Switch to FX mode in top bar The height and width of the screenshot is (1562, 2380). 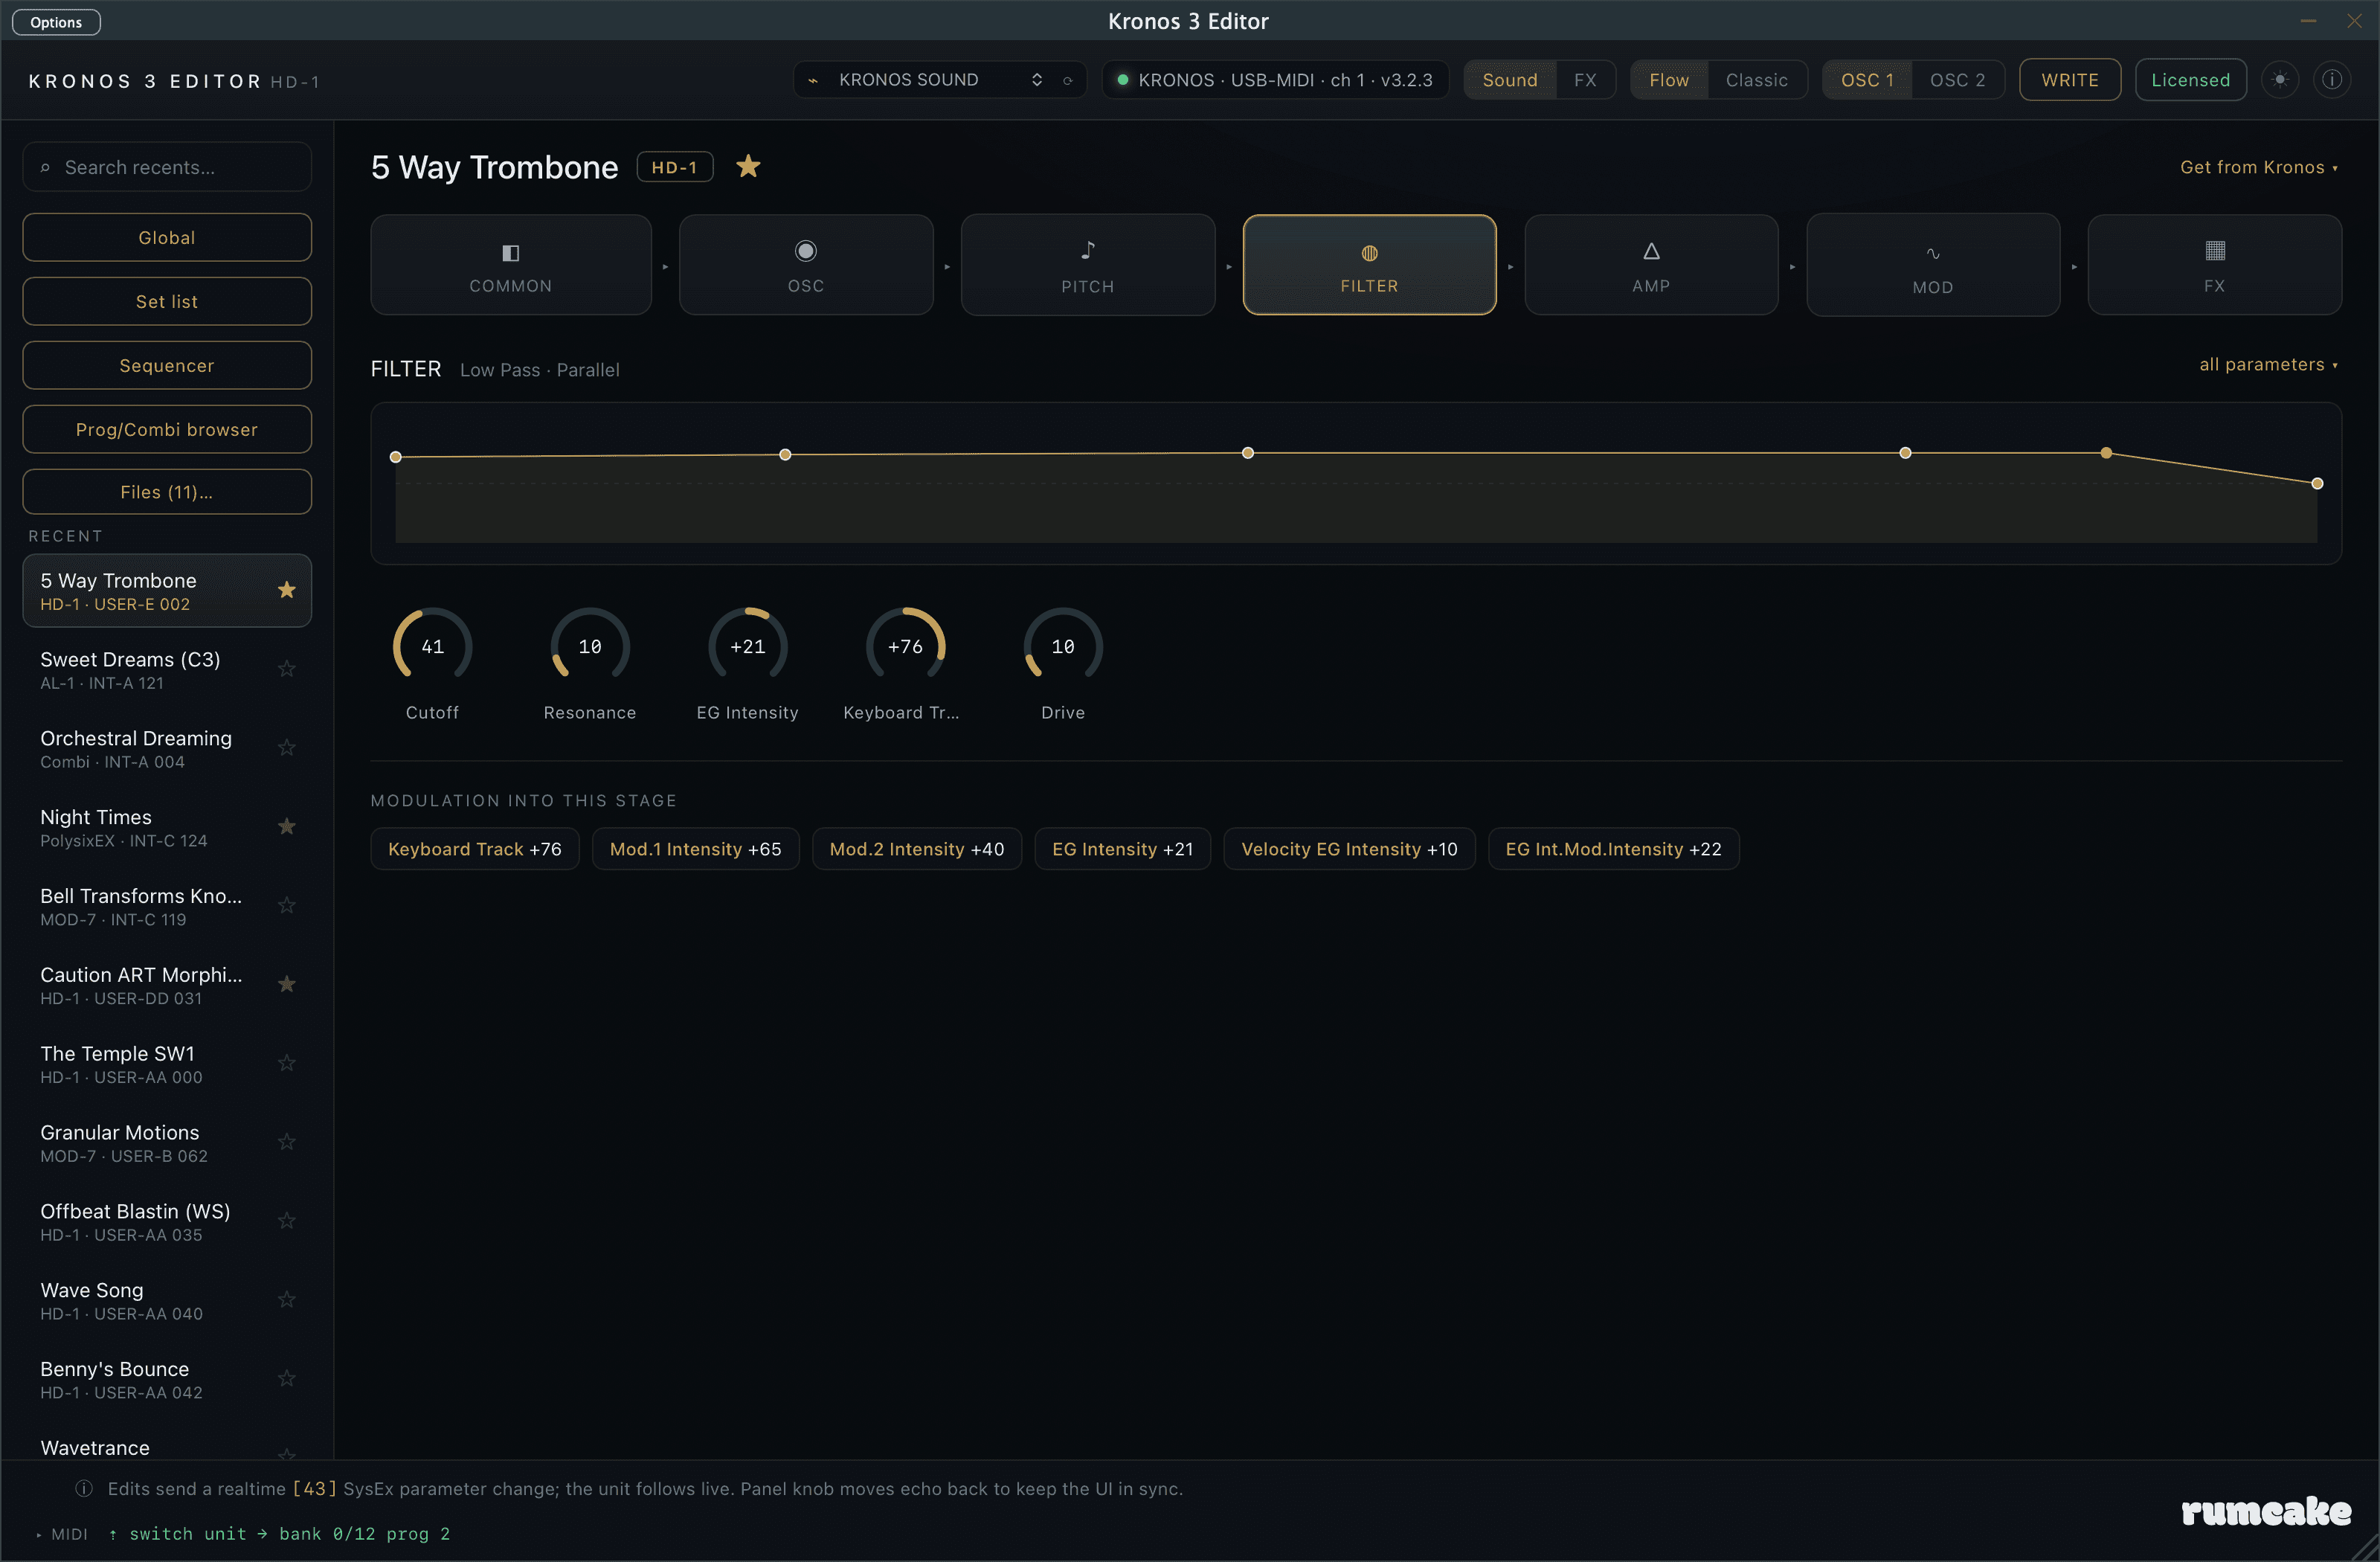[x=1585, y=80]
